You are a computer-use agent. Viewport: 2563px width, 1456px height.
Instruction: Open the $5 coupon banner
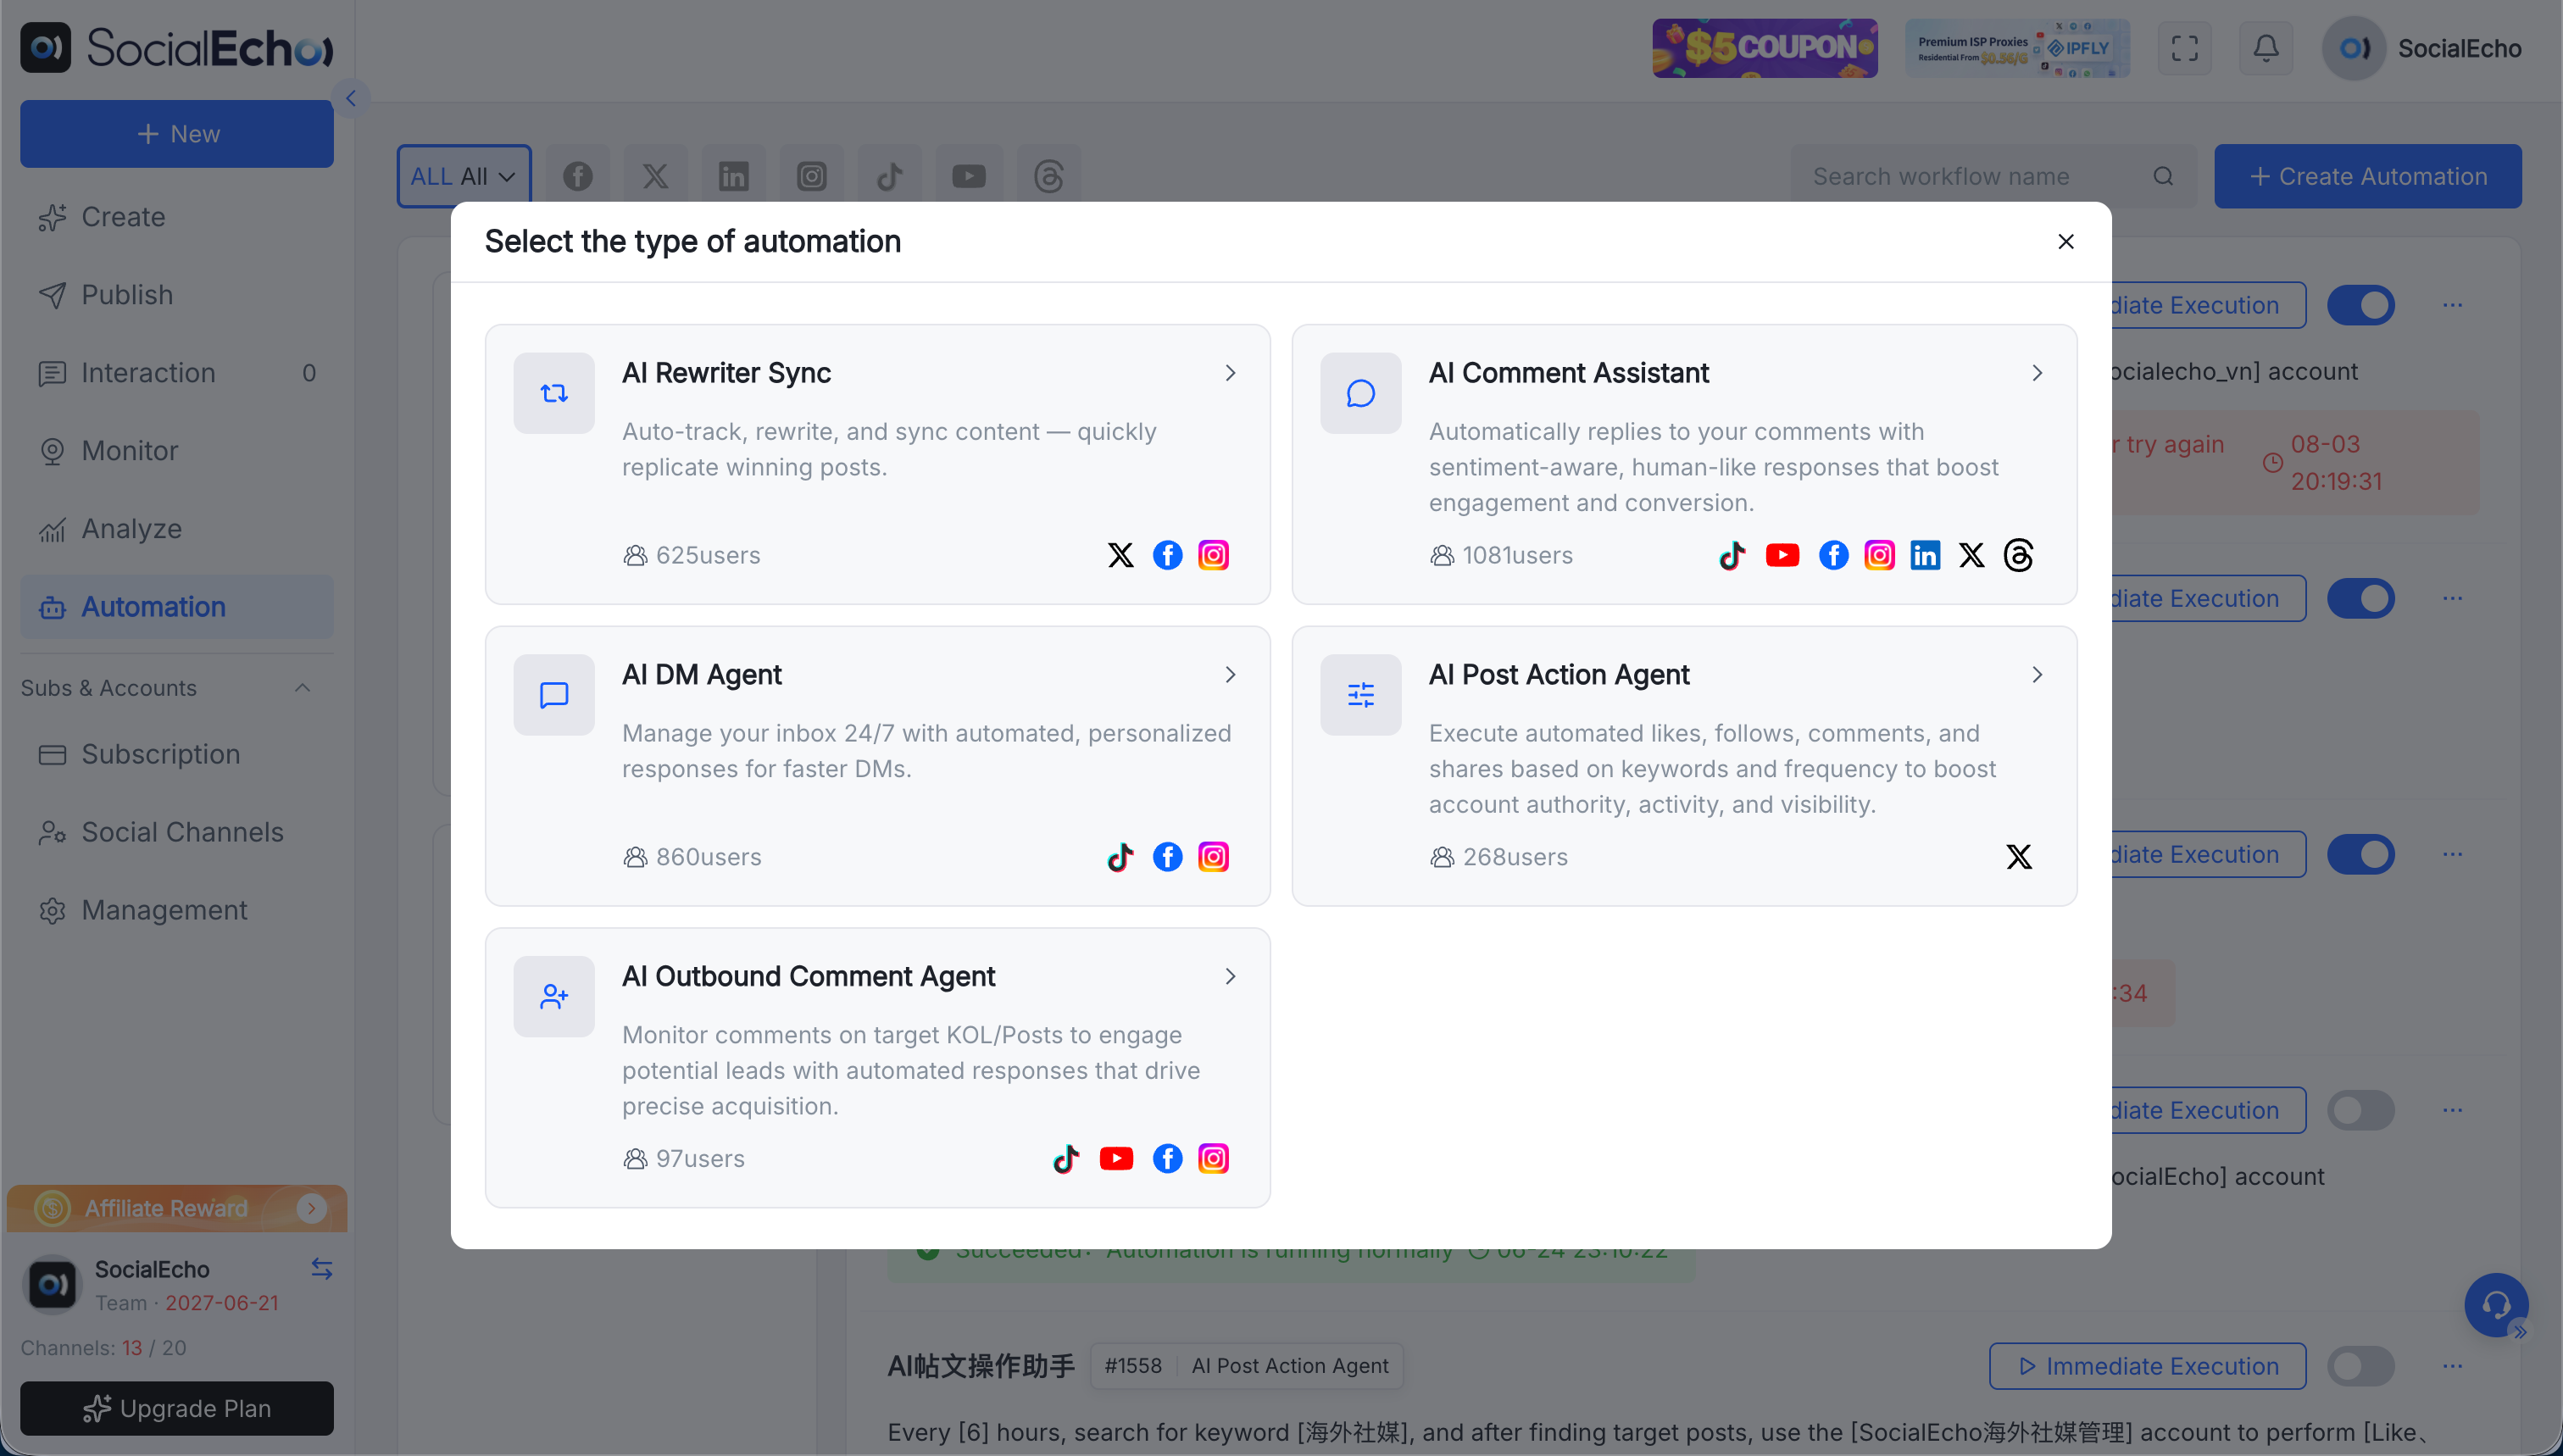pyautogui.click(x=1765, y=48)
